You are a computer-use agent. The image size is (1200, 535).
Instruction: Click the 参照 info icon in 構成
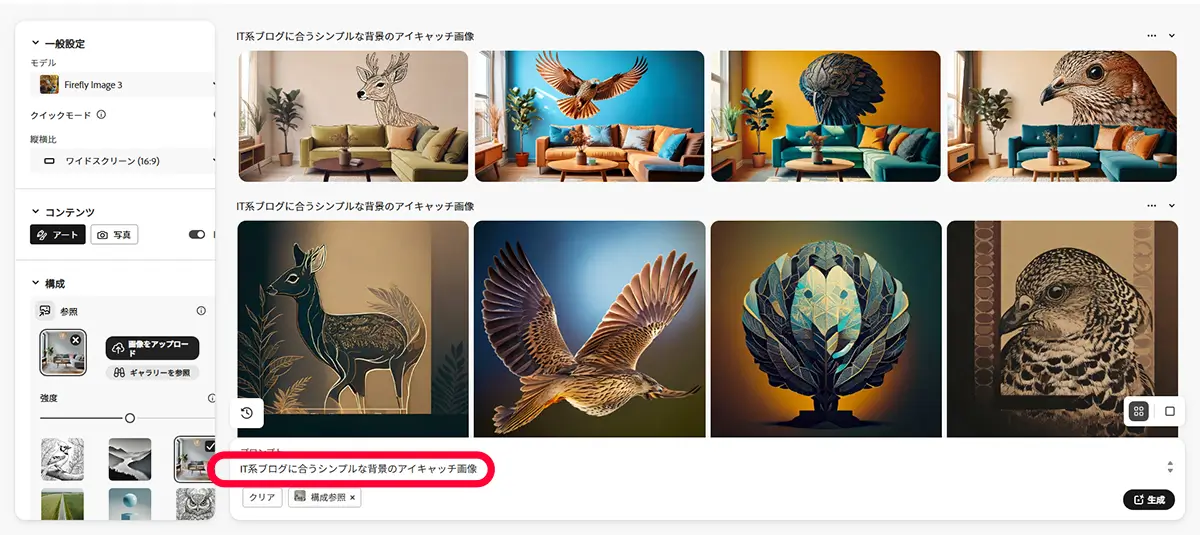click(x=201, y=311)
